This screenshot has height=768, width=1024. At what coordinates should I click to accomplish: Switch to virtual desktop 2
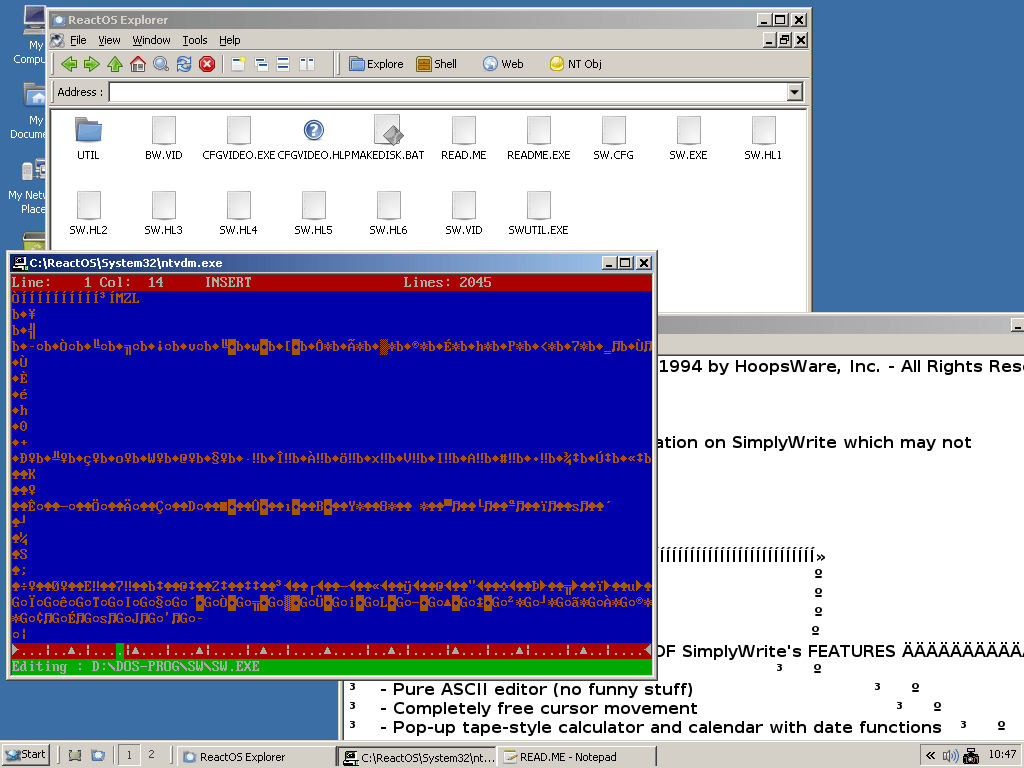[152, 756]
